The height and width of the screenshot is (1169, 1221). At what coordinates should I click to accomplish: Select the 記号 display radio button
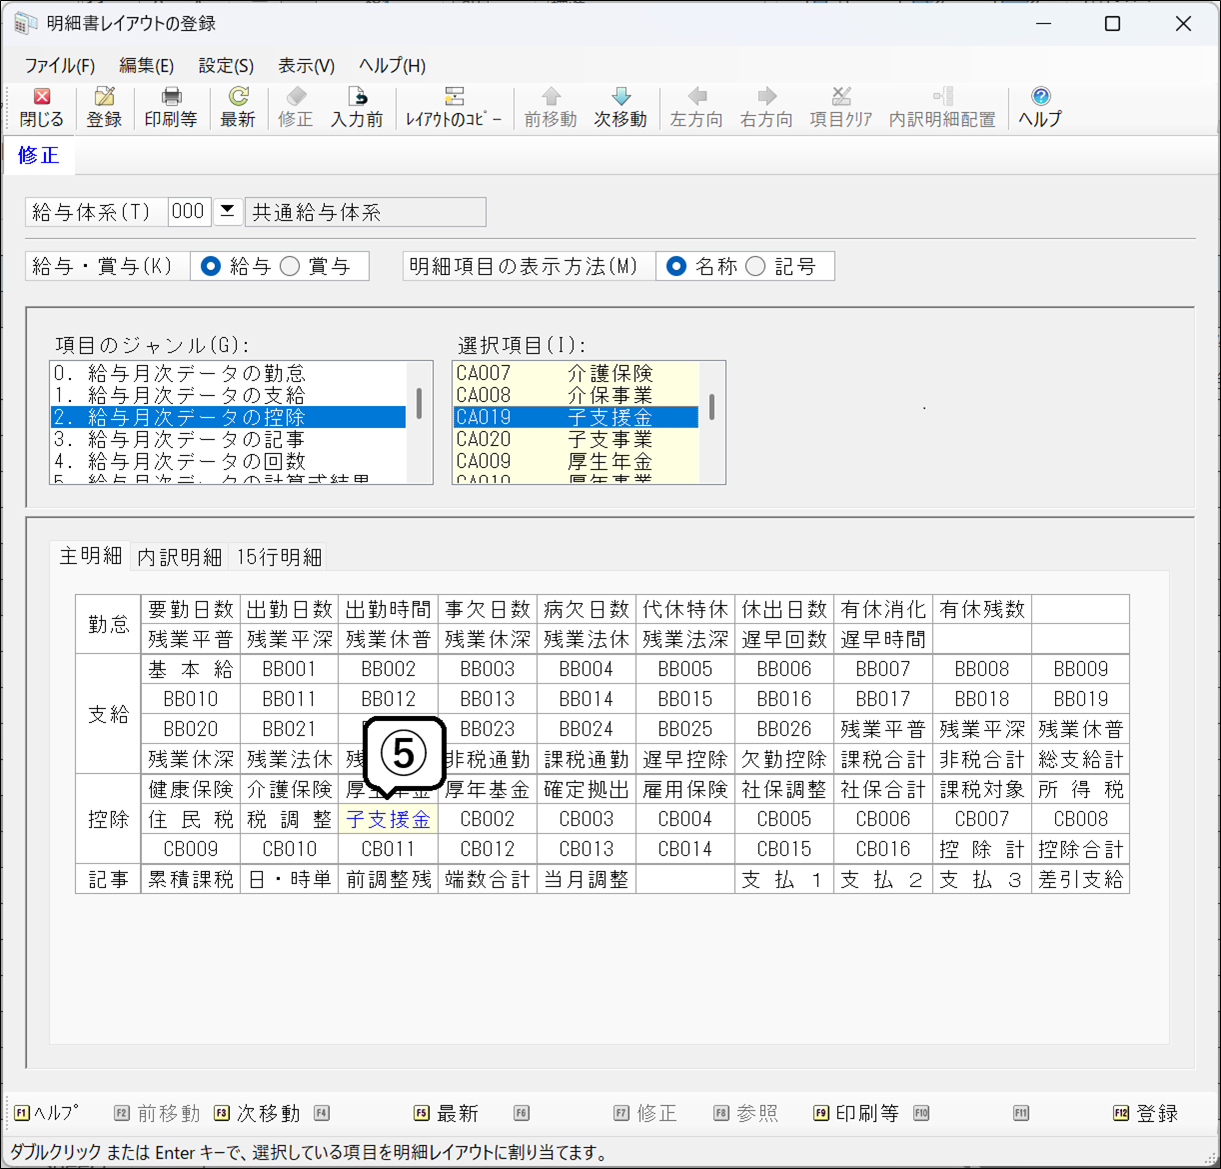click(756, 266)
